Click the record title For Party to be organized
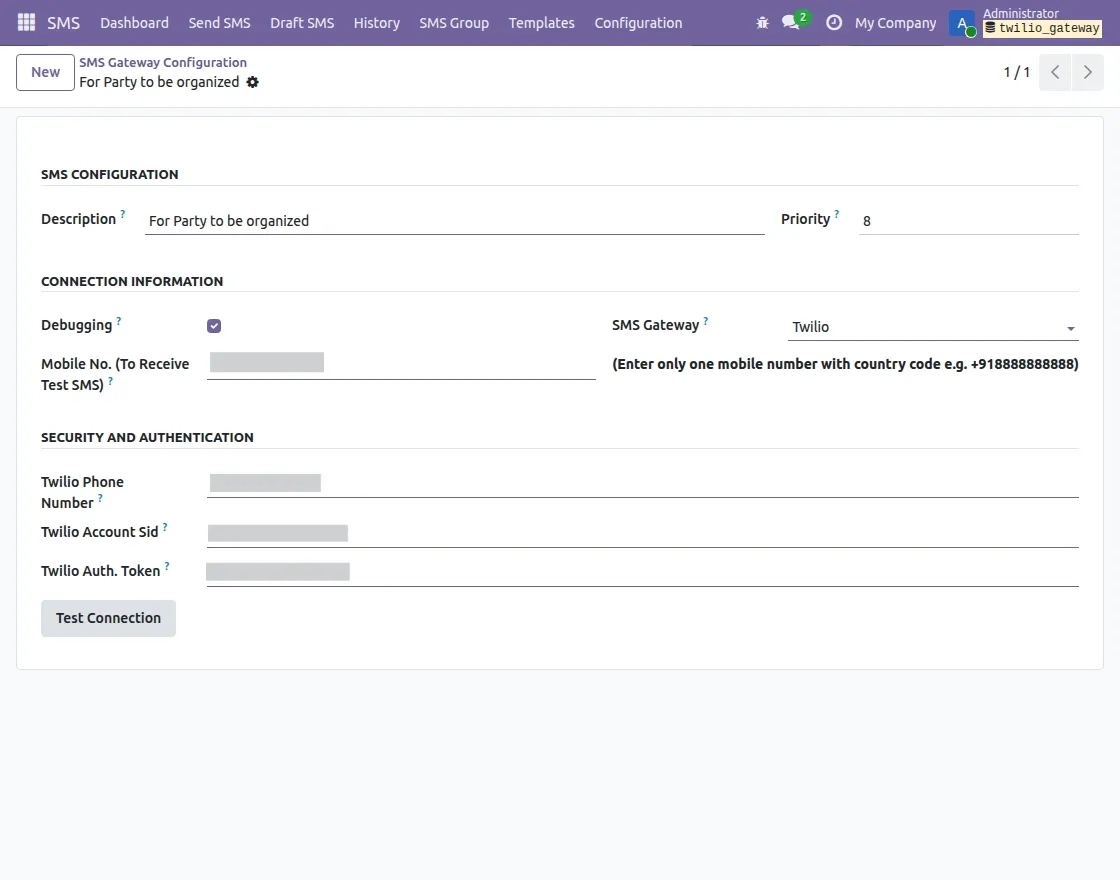This screenshot has width=1120, height=880. [159, 82]
